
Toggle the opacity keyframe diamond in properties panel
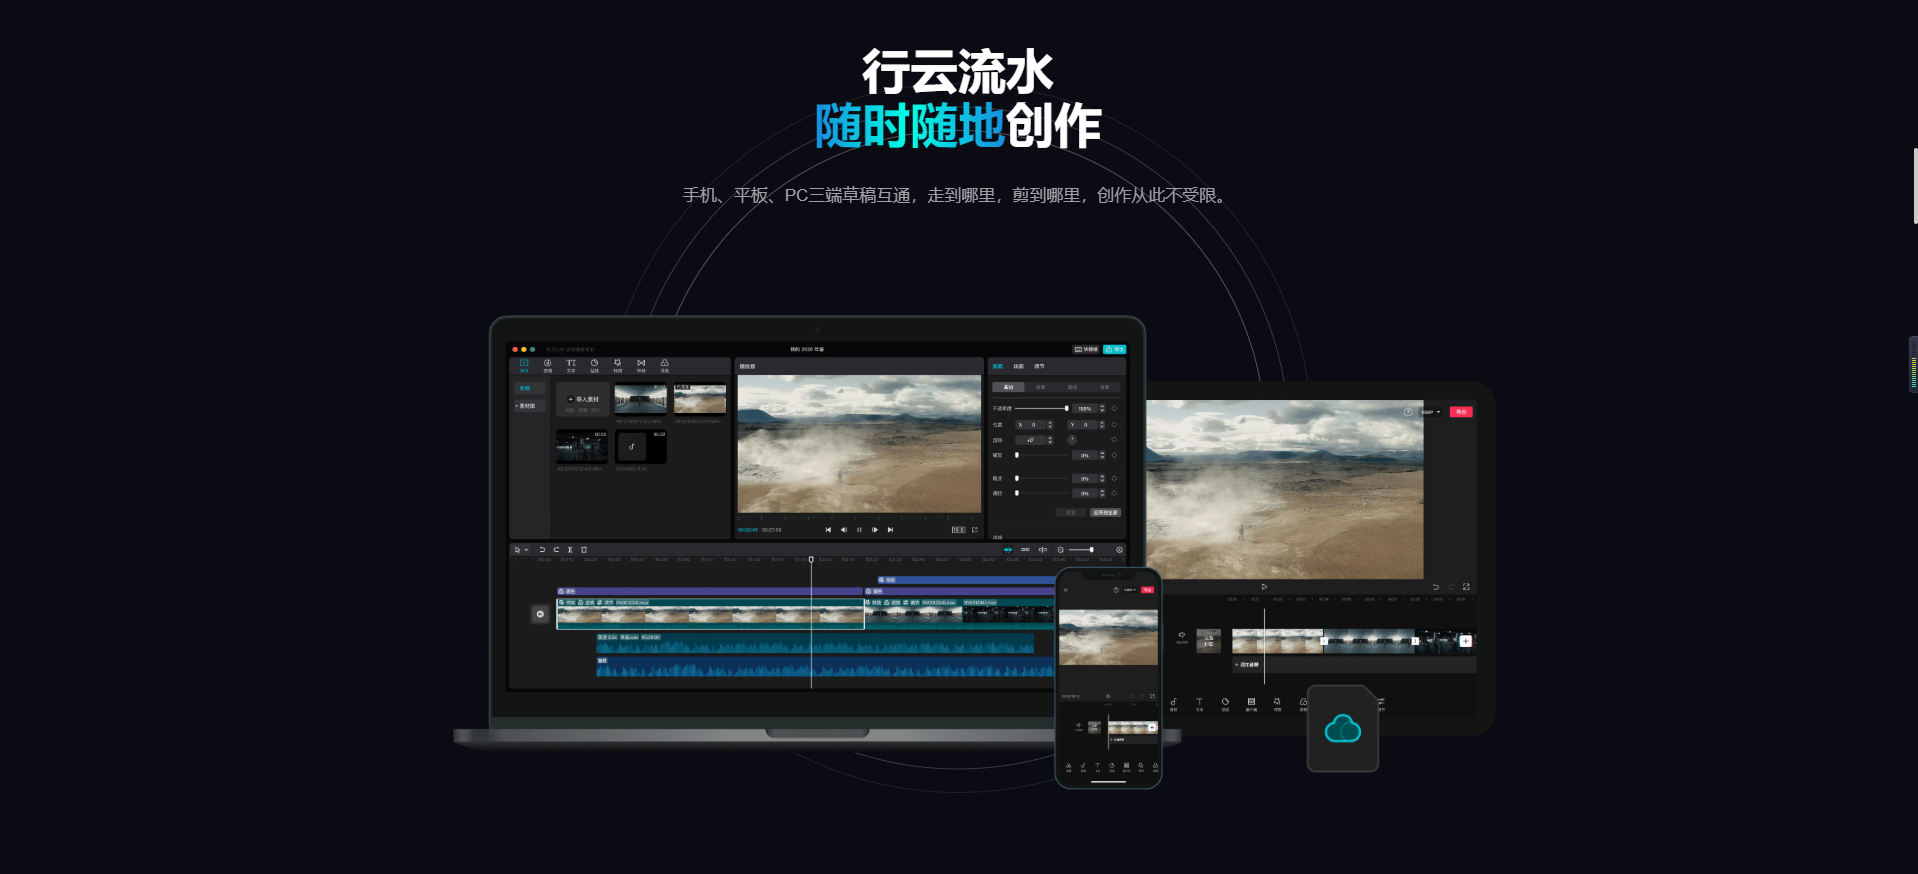point(1114,408)
